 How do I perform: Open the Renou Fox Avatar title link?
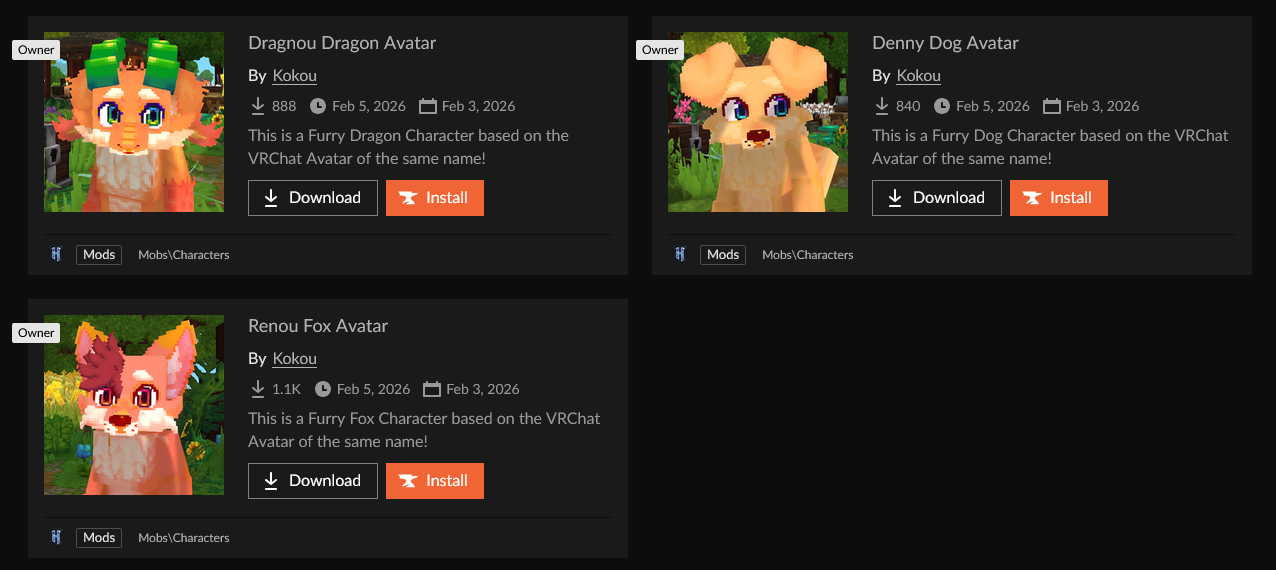(318, 326)
